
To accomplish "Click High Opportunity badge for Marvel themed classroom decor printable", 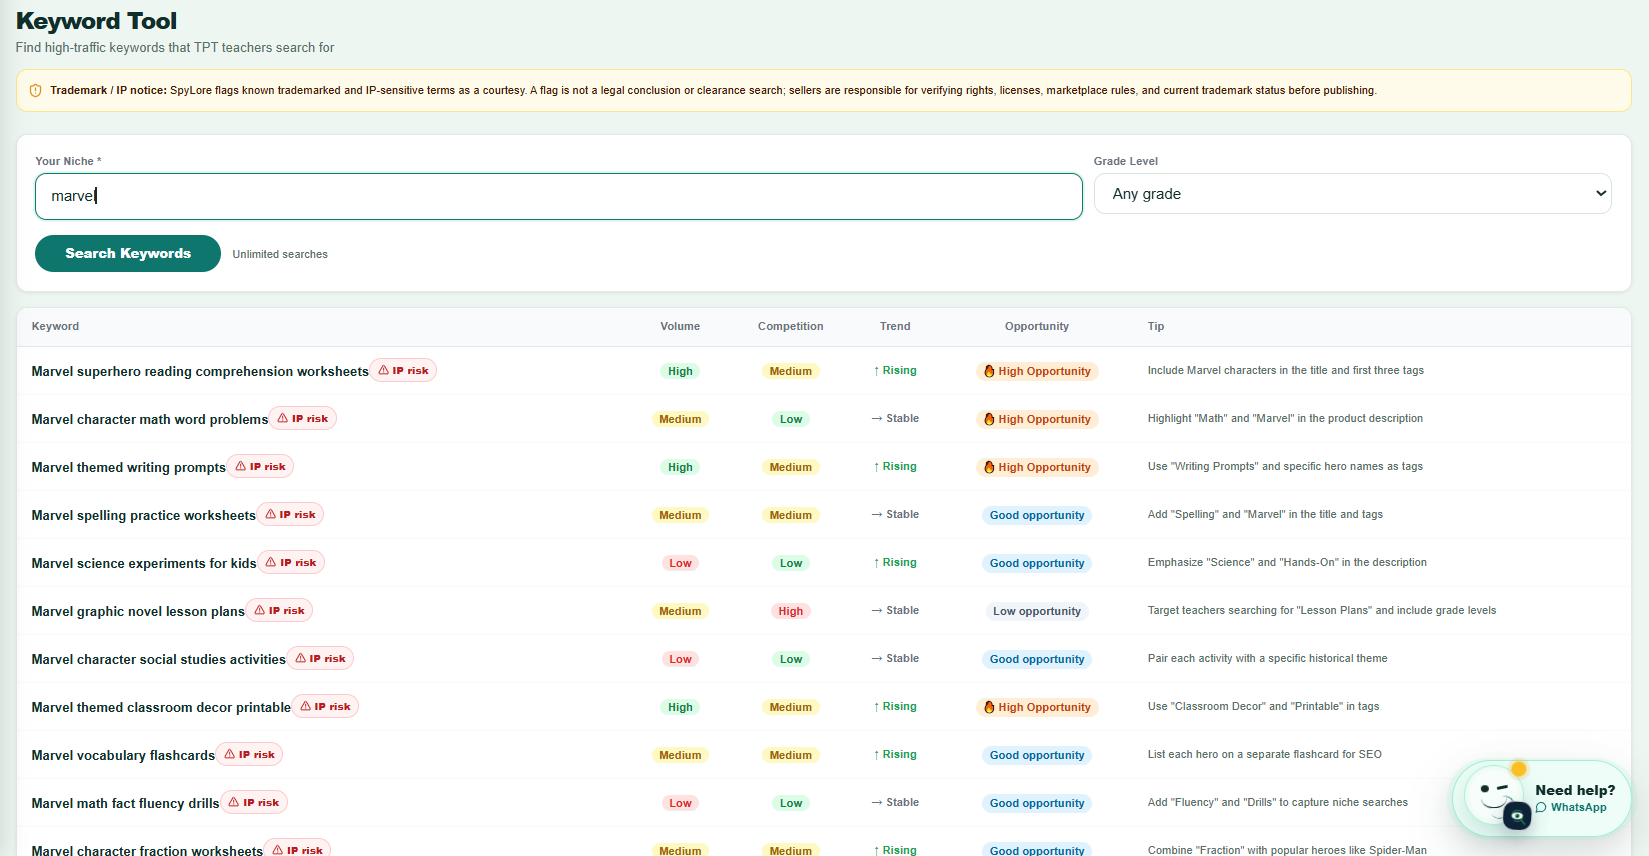I will 1037,707.
